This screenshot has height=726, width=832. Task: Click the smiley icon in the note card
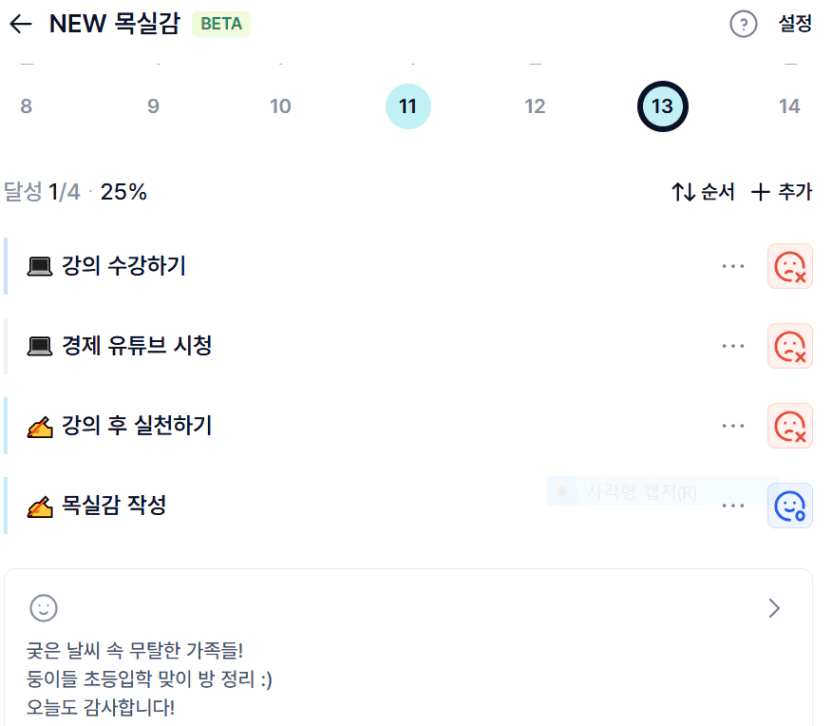(43, 607)
